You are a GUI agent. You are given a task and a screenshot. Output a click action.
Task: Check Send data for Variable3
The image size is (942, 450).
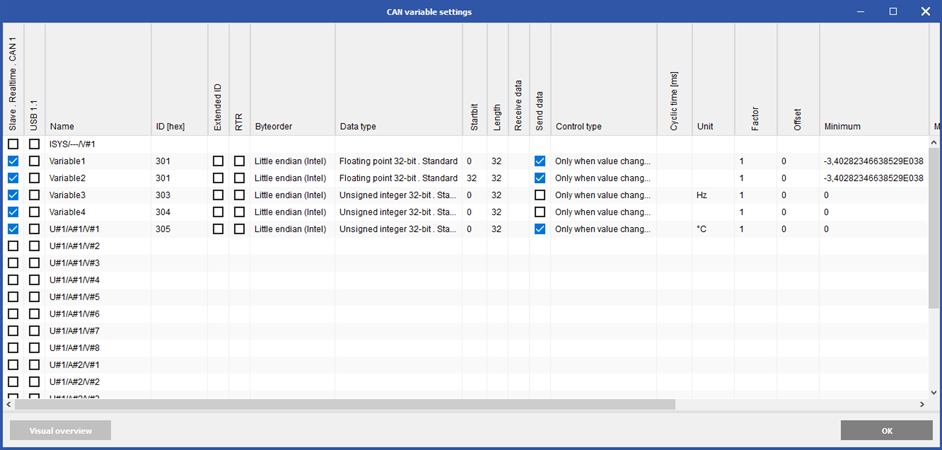pyautogui.click(x=540, y=195)
